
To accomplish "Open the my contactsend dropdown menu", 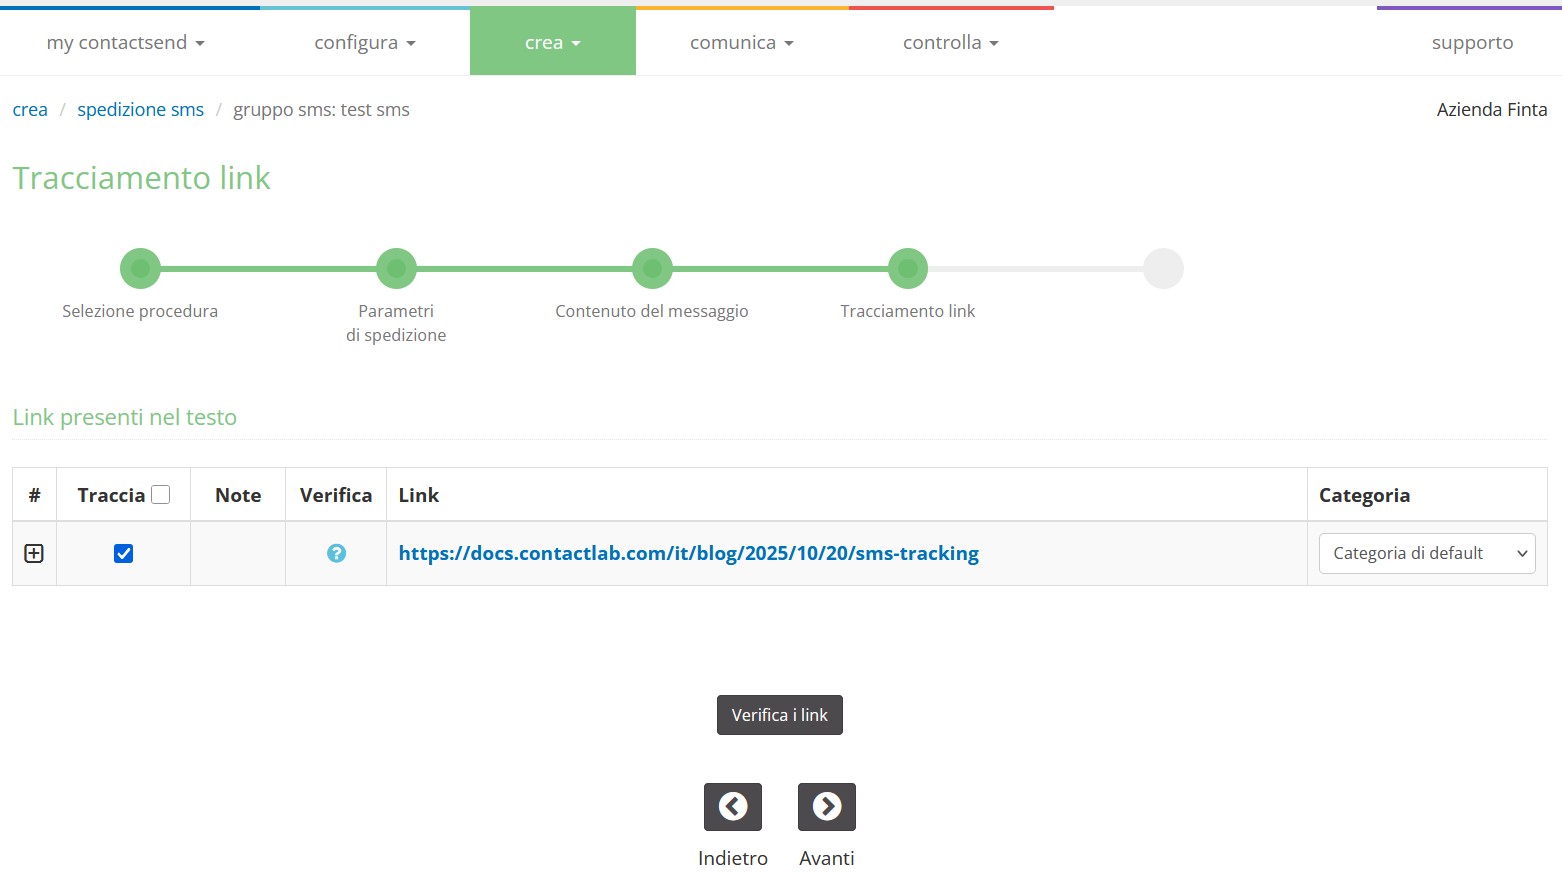I will coord(125,43).
